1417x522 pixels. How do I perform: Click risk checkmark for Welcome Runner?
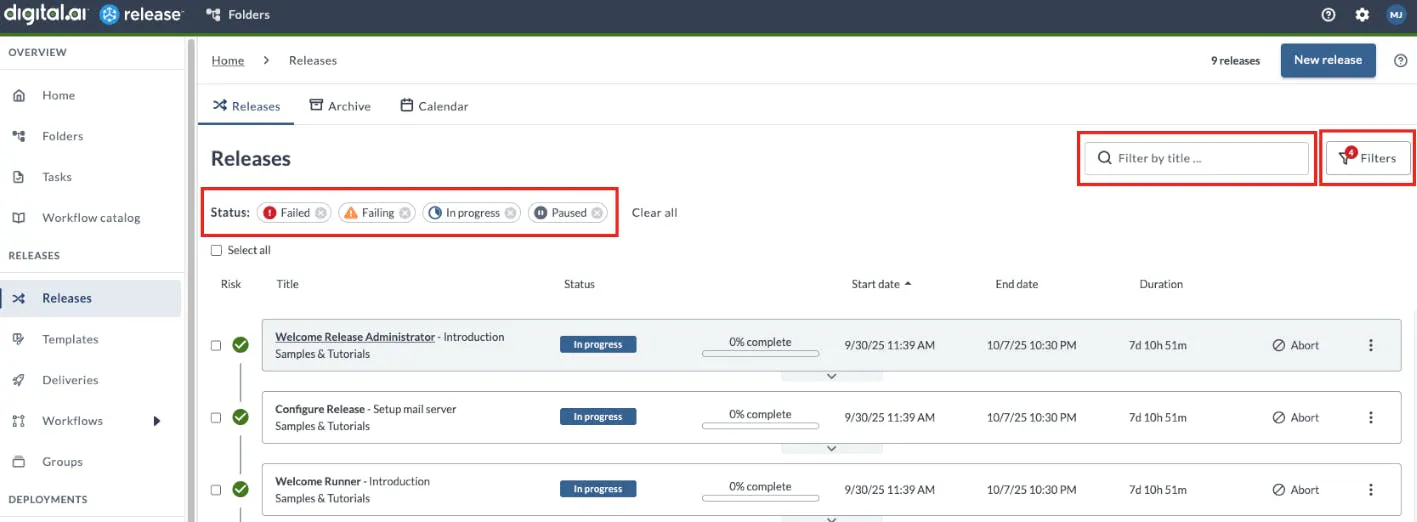click(x=240, y=489)
